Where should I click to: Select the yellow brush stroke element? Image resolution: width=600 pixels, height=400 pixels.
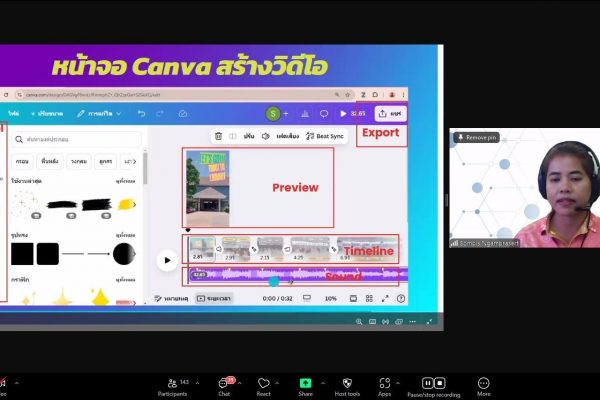tap(127, 204)
